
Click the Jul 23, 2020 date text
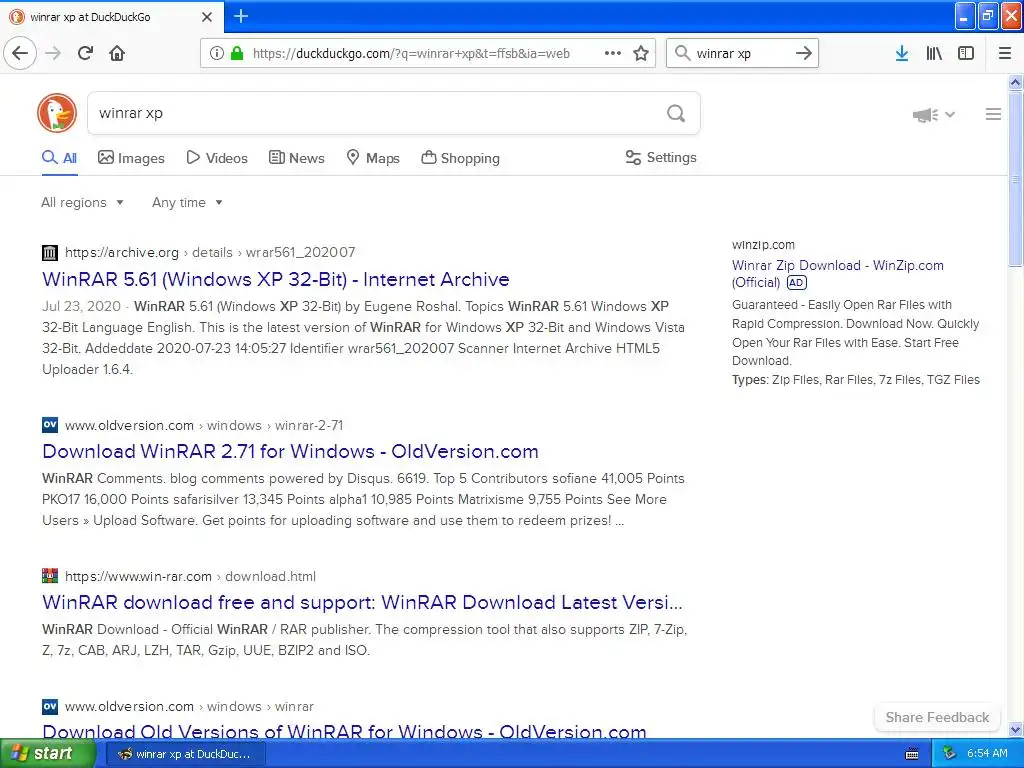click(82, 306)
